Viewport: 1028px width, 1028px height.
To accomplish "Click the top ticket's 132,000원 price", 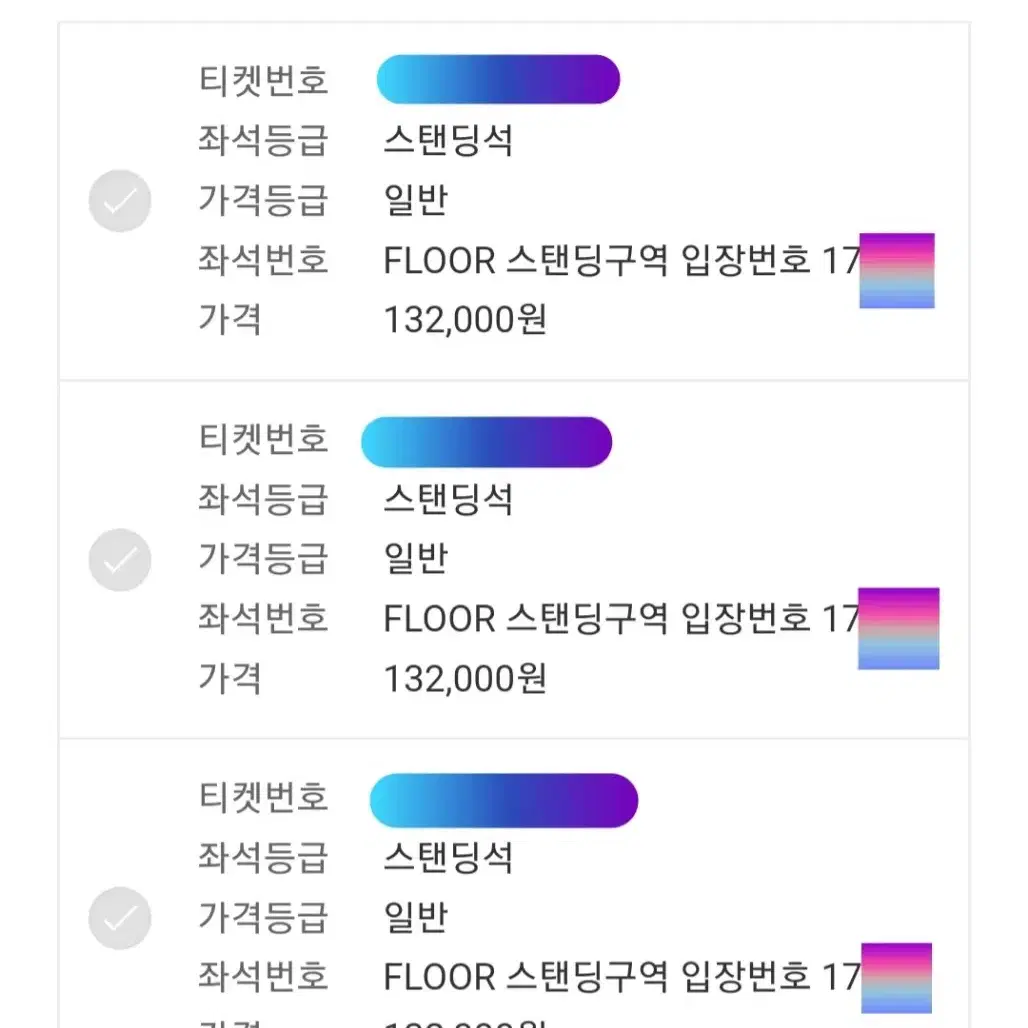I will (x=465, y=320).
